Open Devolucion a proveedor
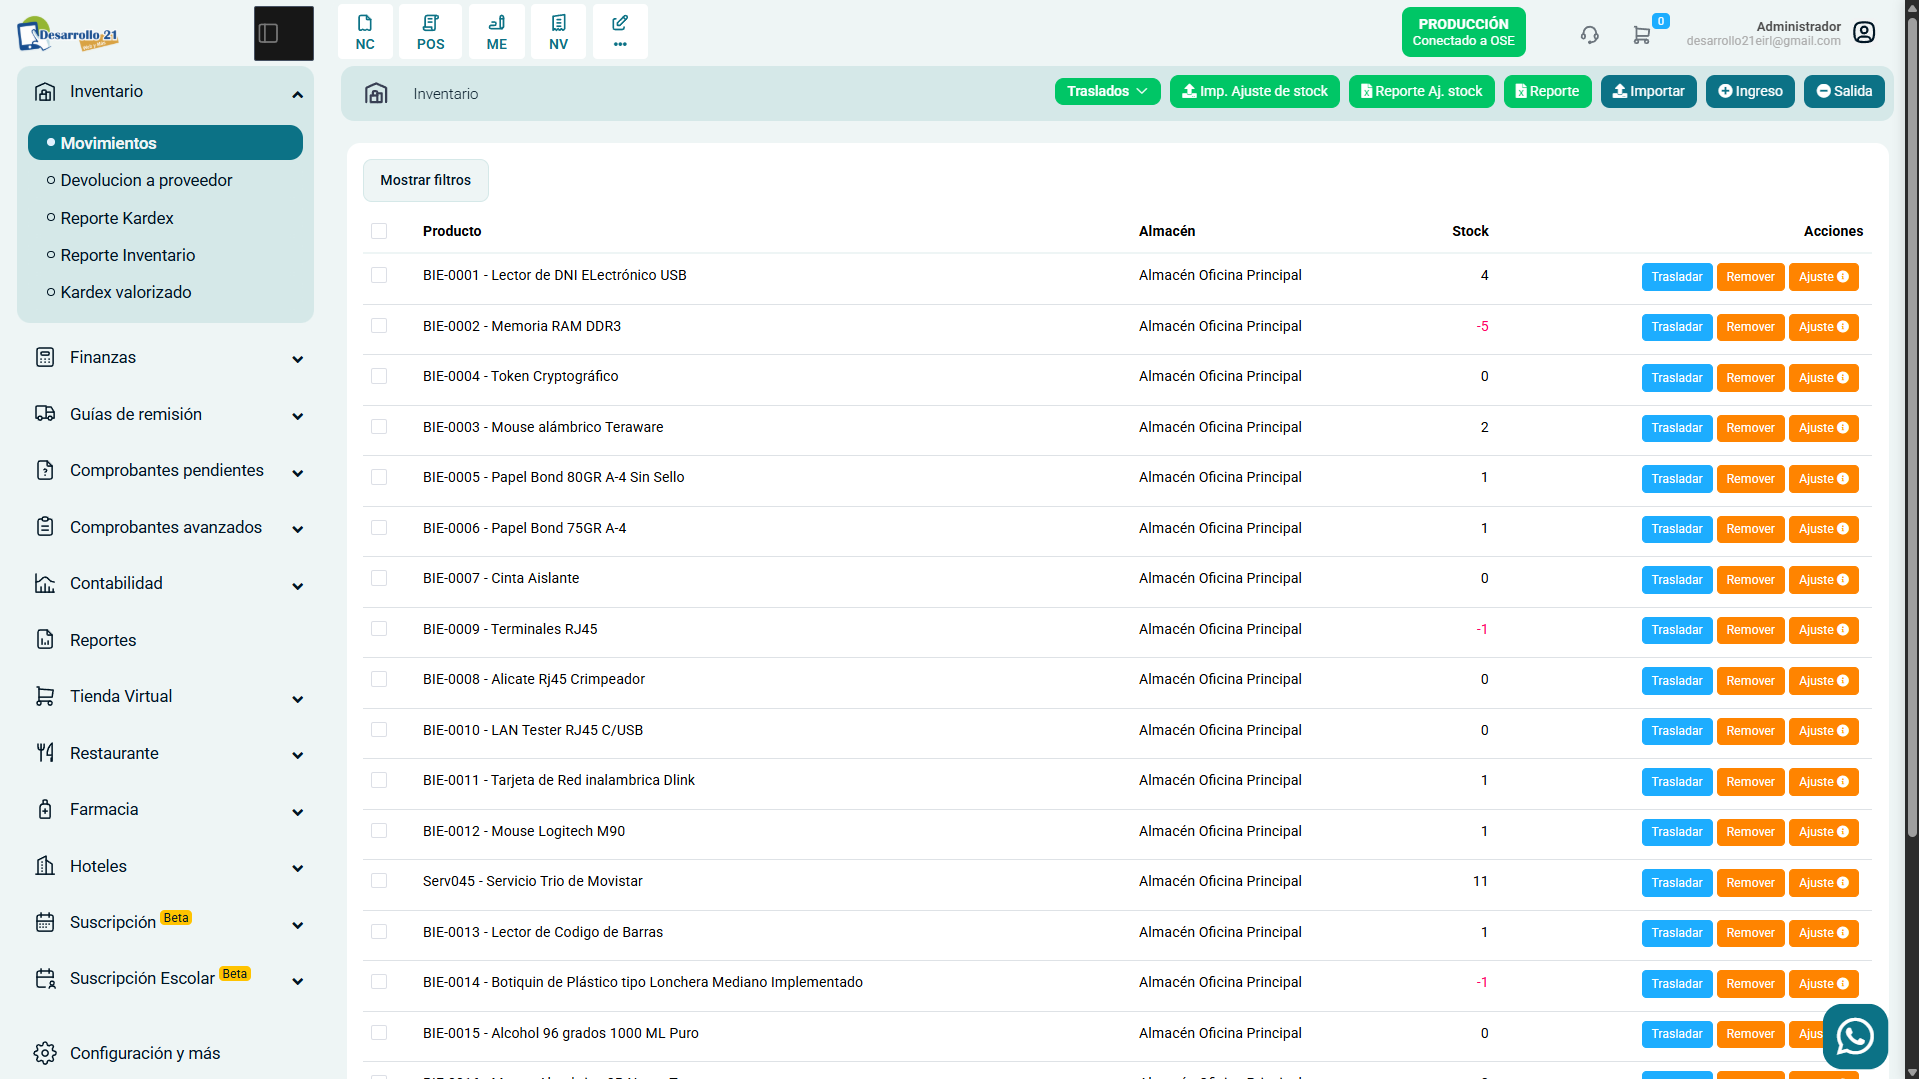Screen dimensions: 1919x1079 point(146,180)
